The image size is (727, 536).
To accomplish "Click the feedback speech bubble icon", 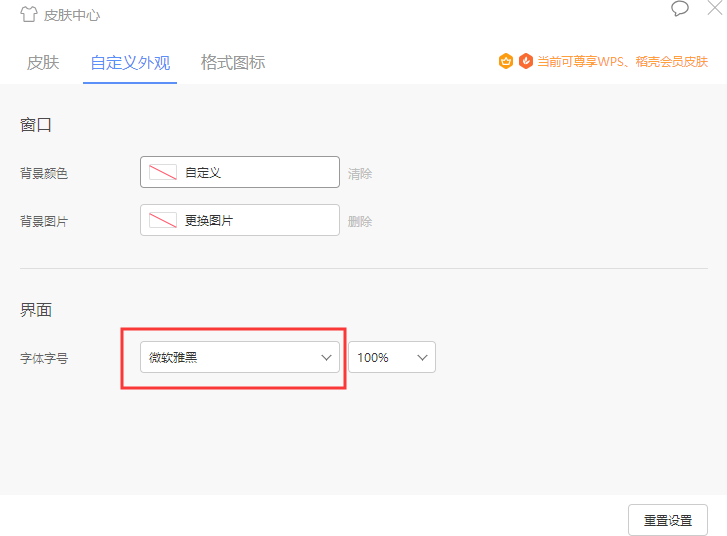I will click(x=680, y=8).
